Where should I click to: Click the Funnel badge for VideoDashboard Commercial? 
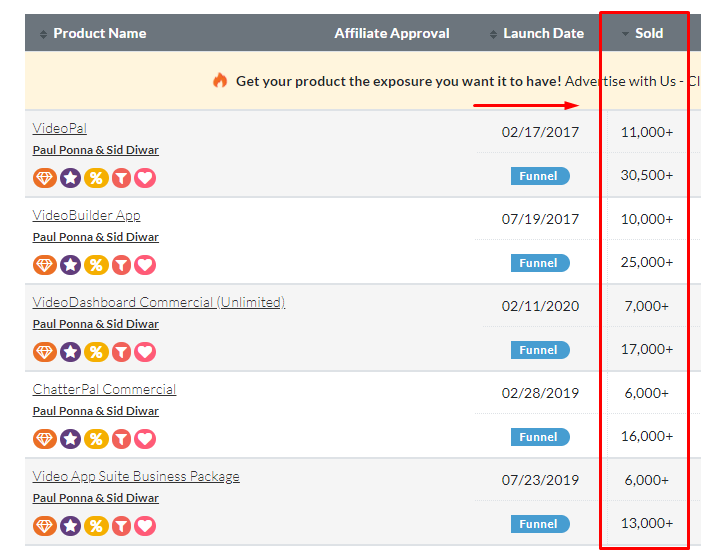[x=540, y=350]
